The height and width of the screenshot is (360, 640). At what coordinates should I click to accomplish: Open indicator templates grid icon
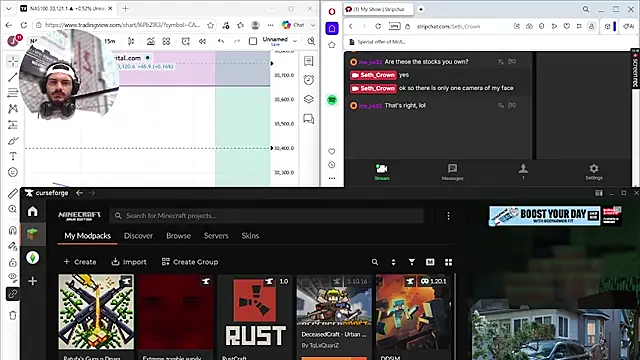[x=166, y=41]
